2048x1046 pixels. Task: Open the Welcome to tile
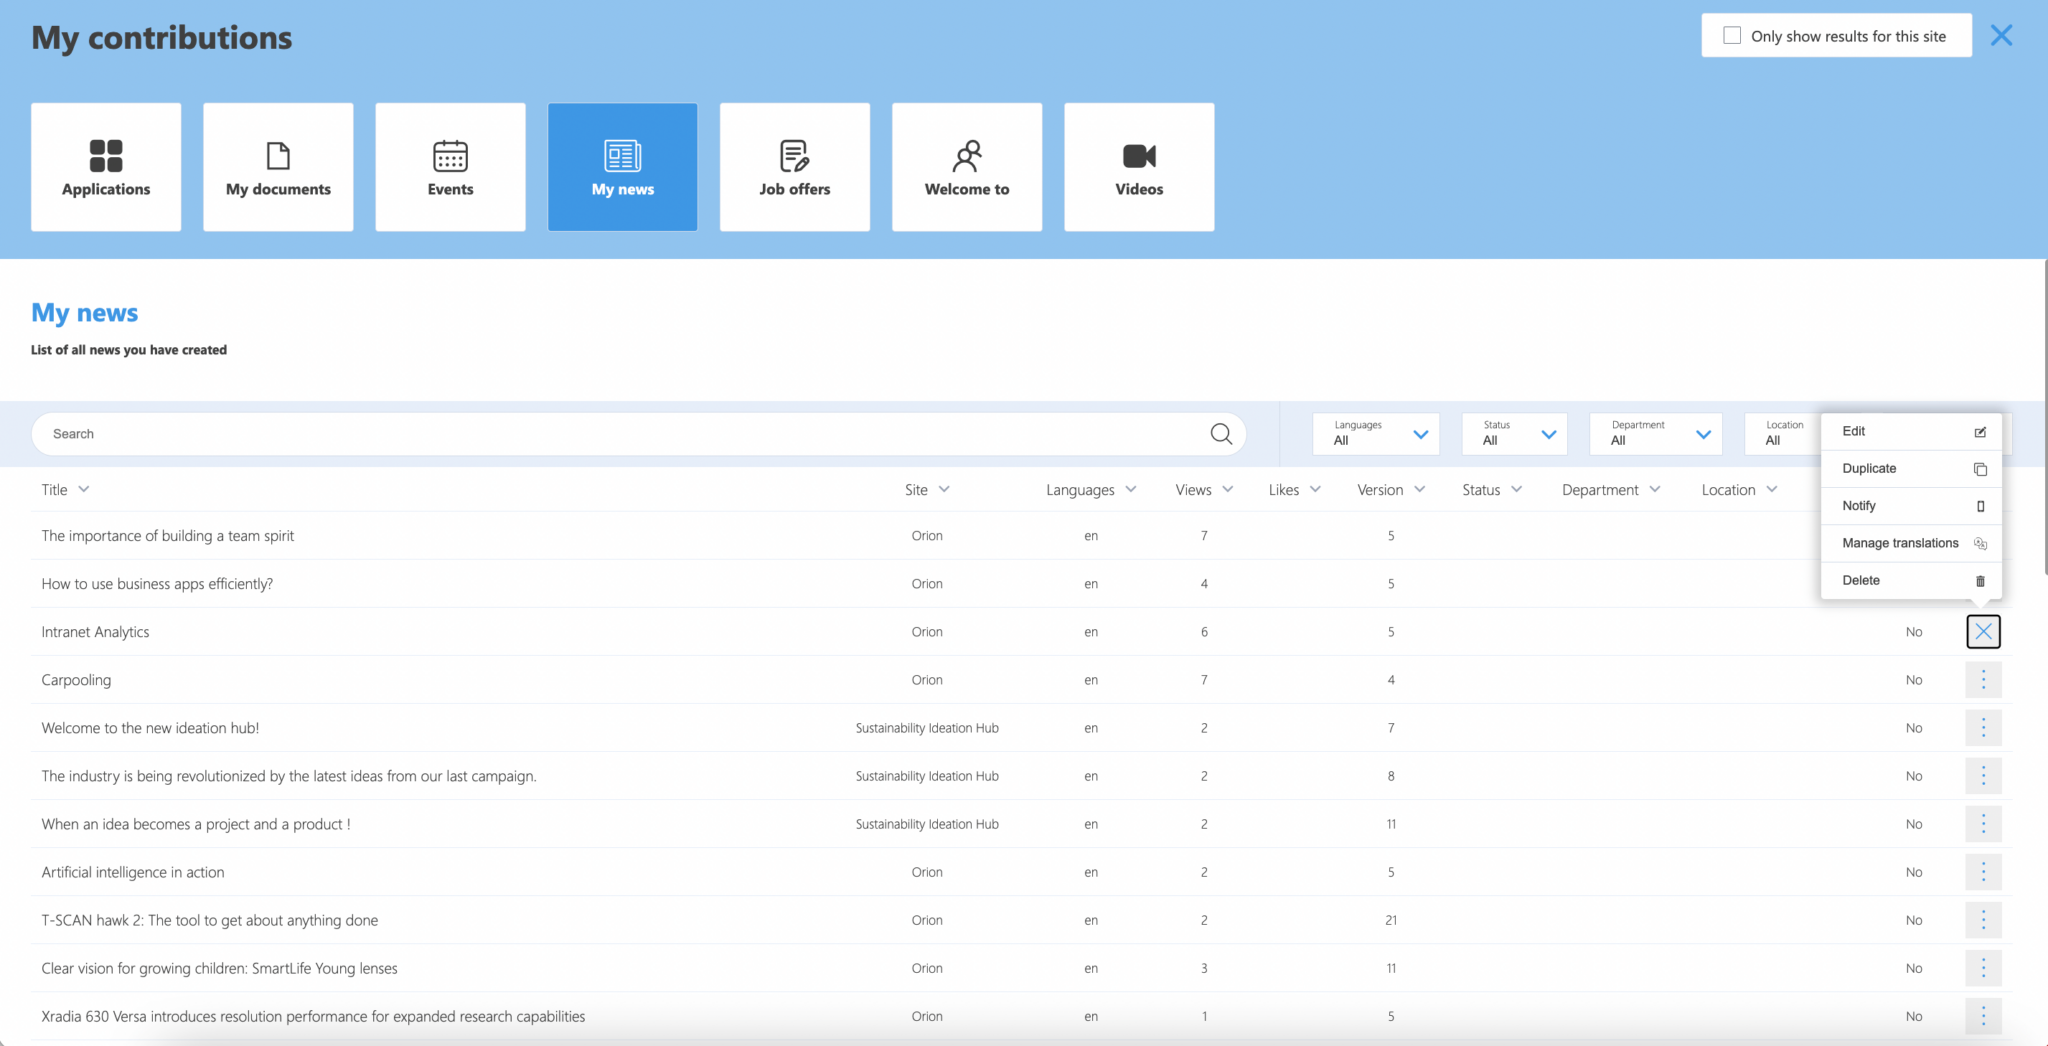pyautogui.click(x=966, y=166)
